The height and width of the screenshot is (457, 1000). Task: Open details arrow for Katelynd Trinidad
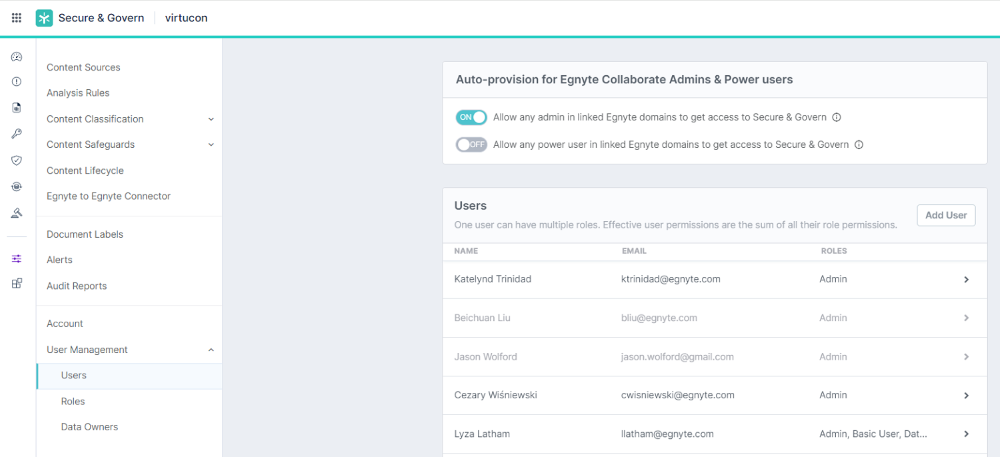pos(966,279)
